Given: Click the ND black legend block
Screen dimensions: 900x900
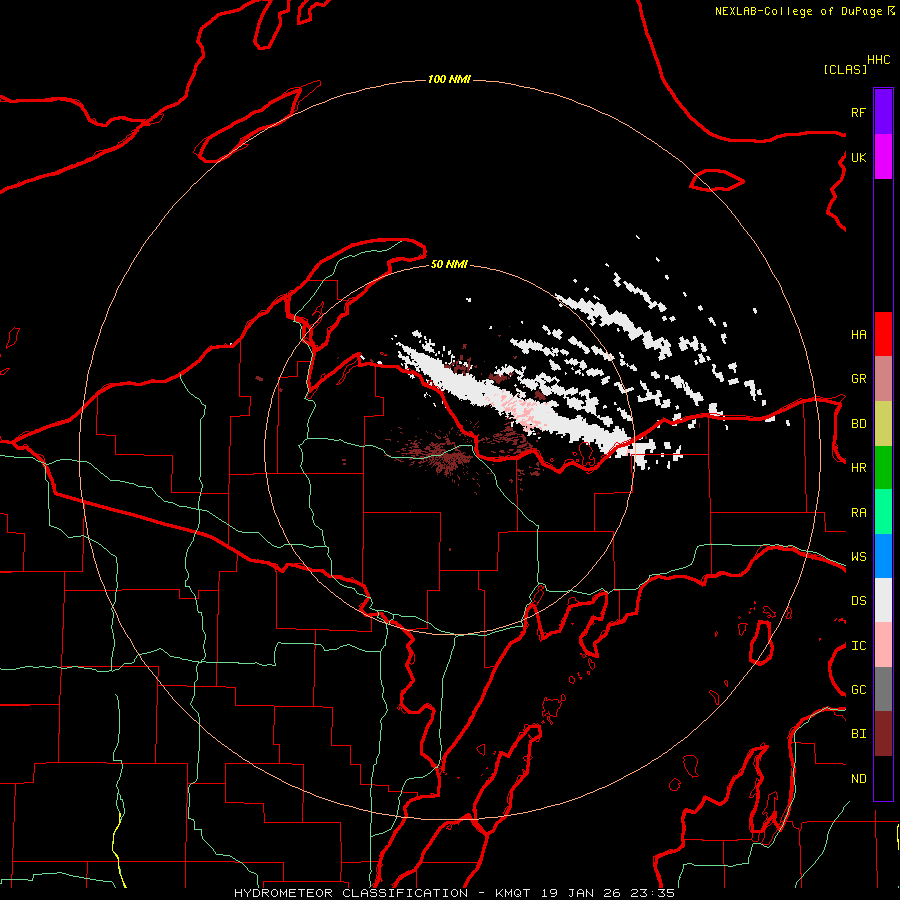Looking at the screenshot, I should click(x=883, y=778).
